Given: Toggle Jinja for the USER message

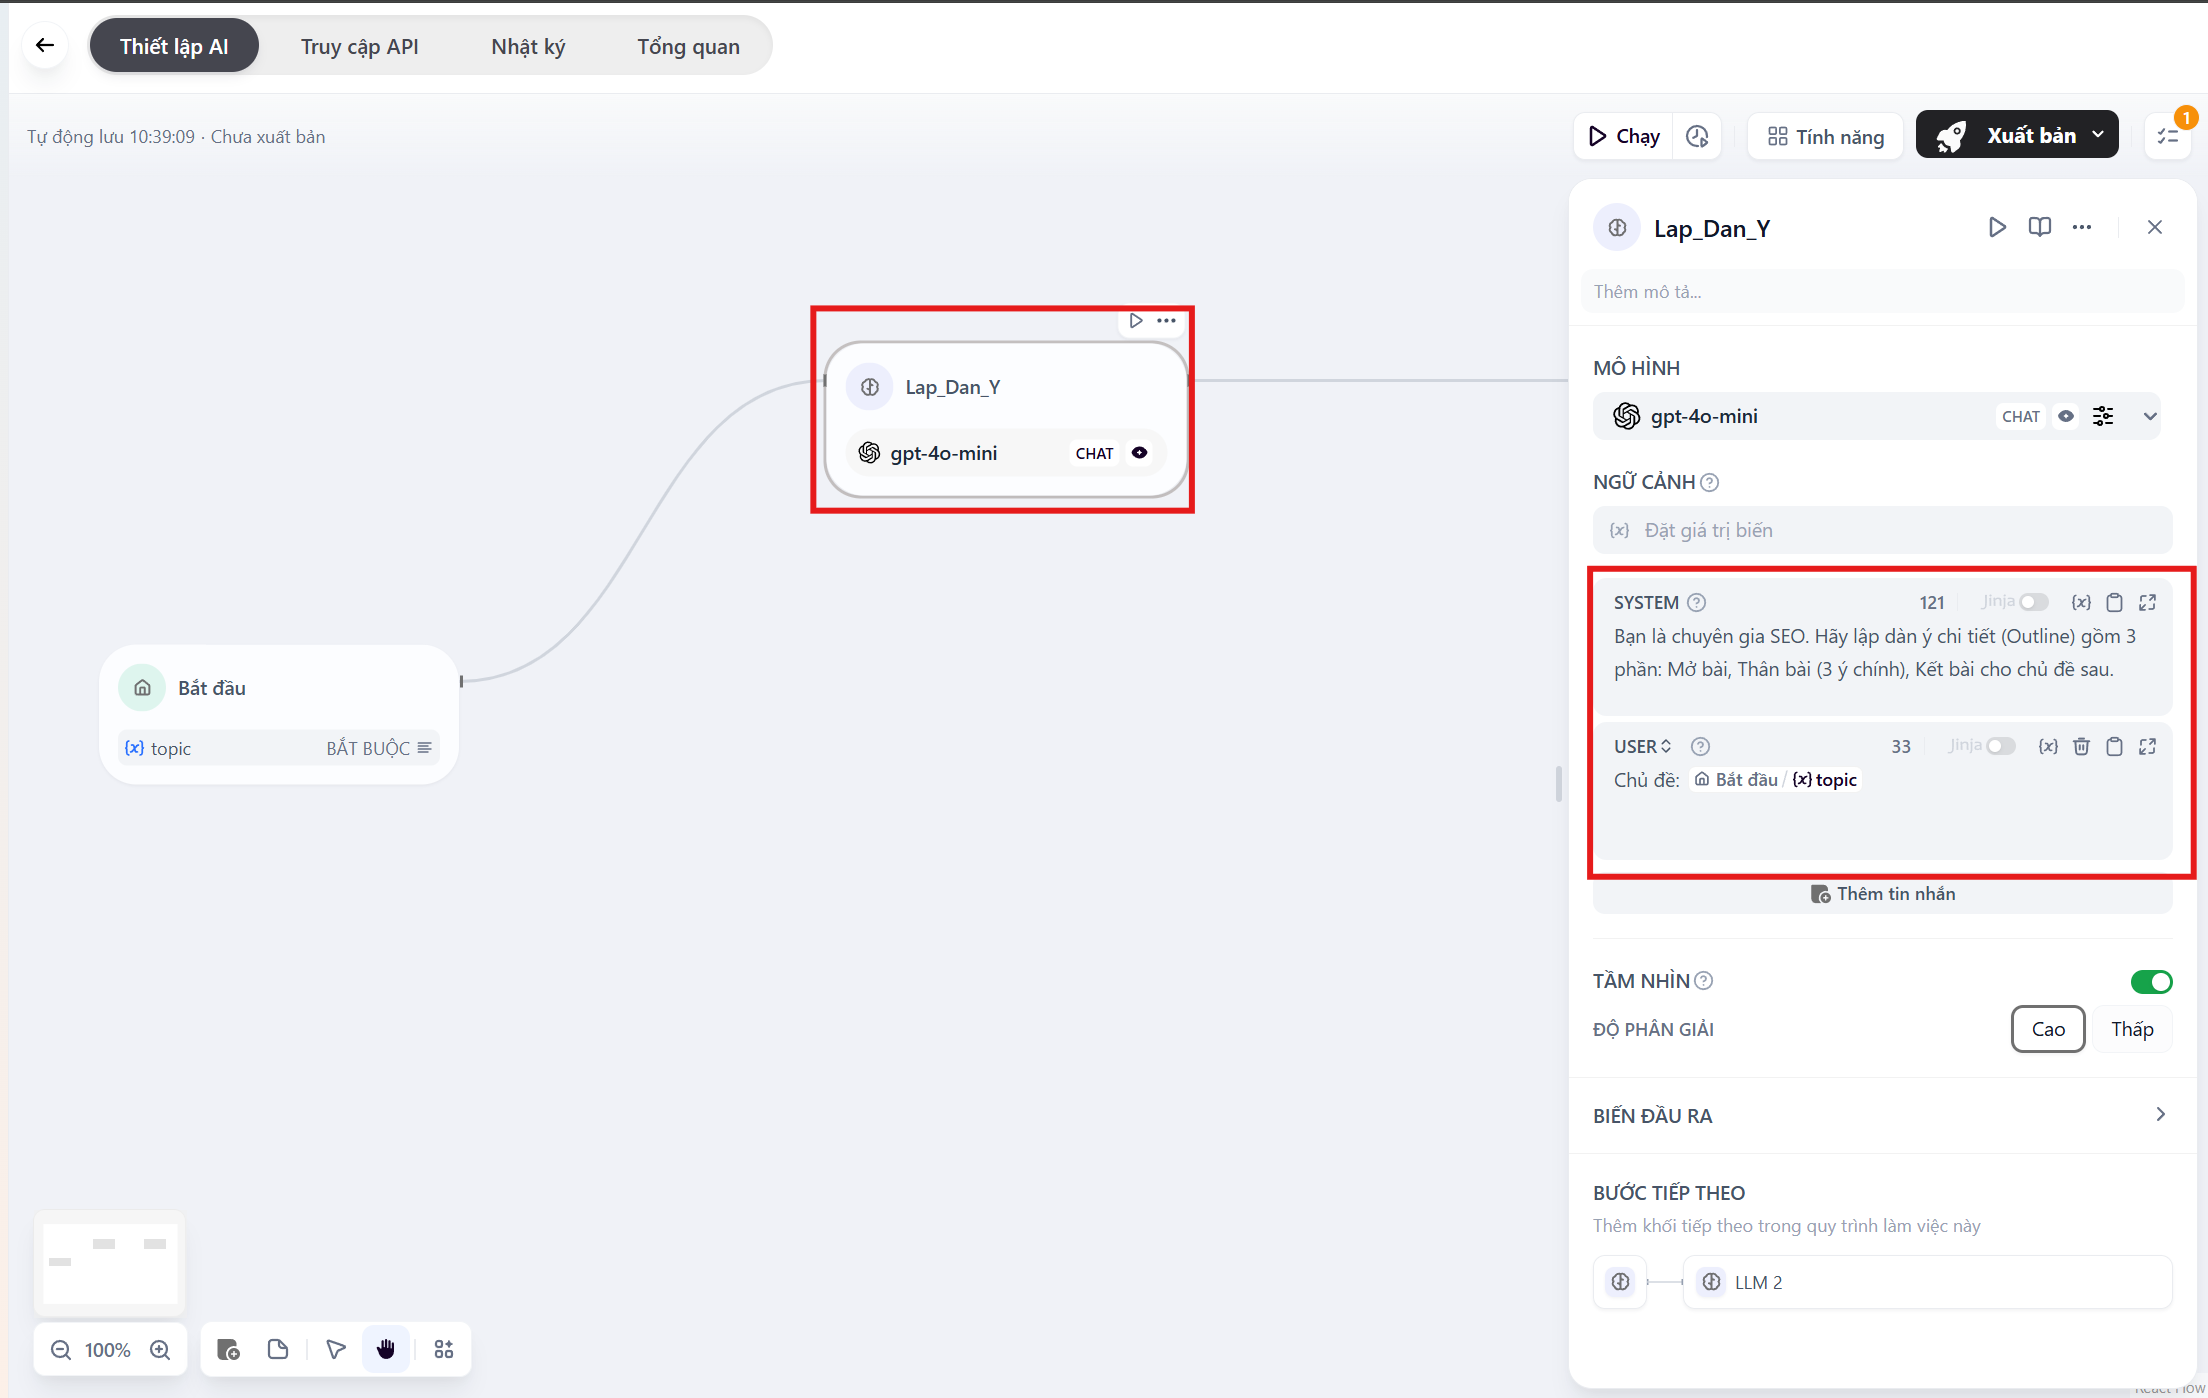Looking at the screenshot, I should click(2000, 746).
